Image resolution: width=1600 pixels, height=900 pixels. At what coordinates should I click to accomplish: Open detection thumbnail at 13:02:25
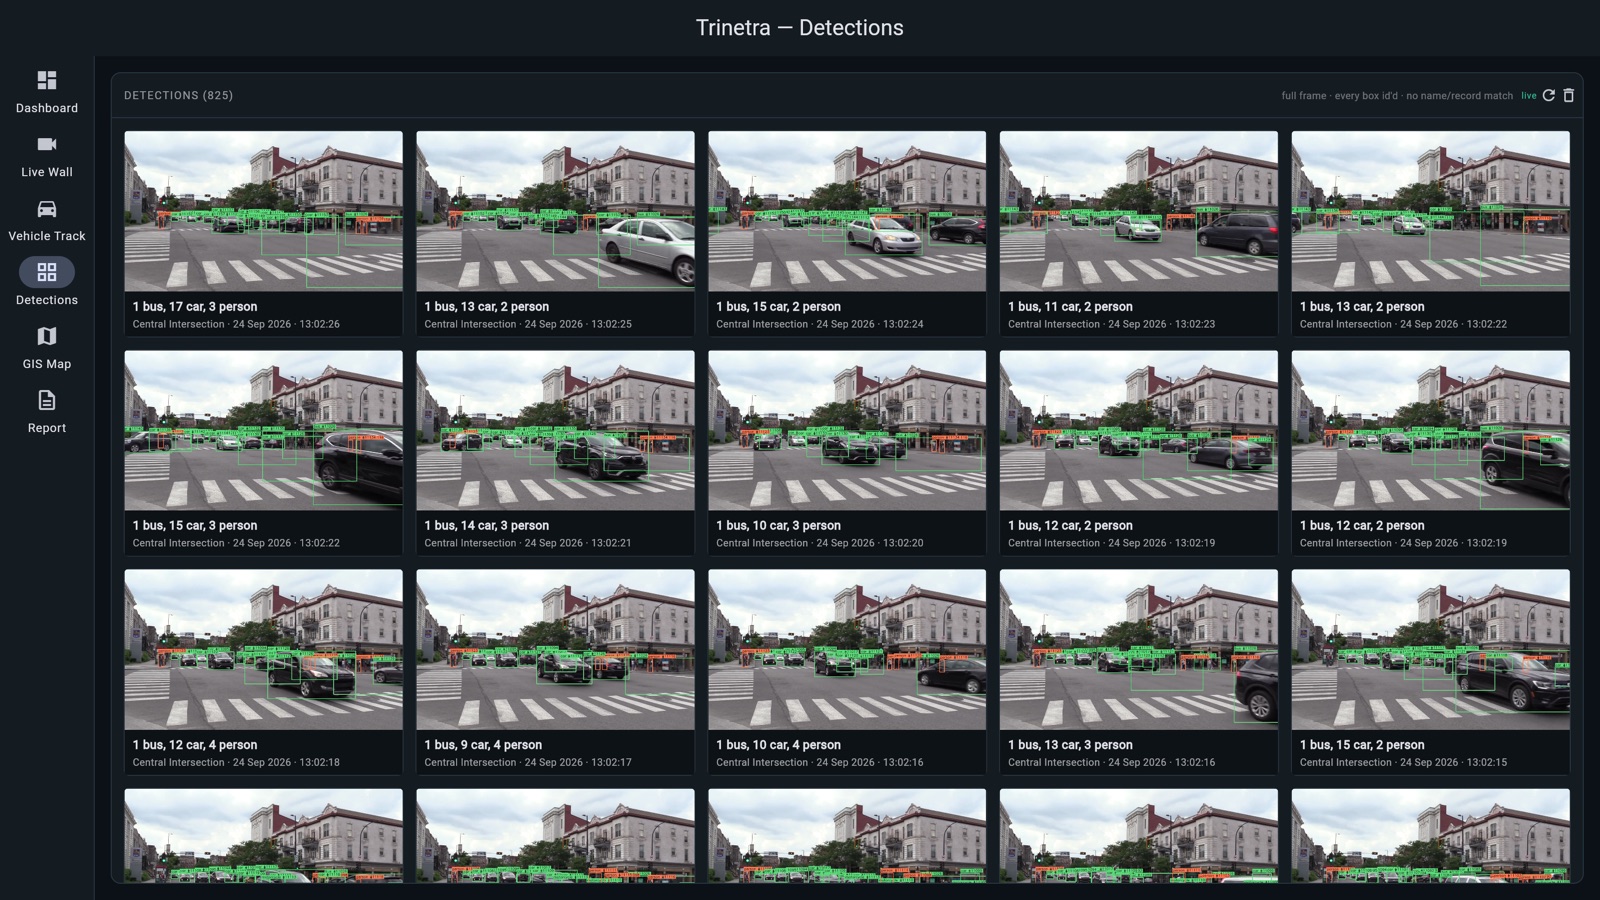(x=555, y=211)
